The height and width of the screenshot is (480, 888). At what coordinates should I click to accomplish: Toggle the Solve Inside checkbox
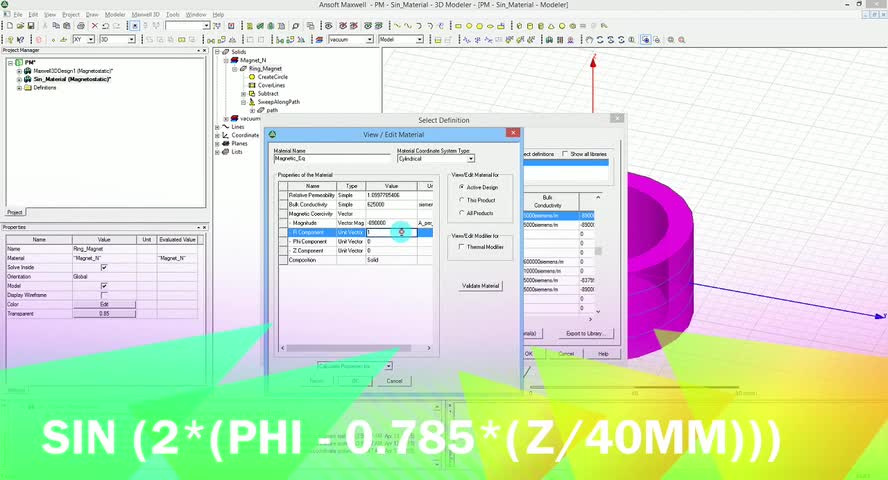tap(104, 267)
